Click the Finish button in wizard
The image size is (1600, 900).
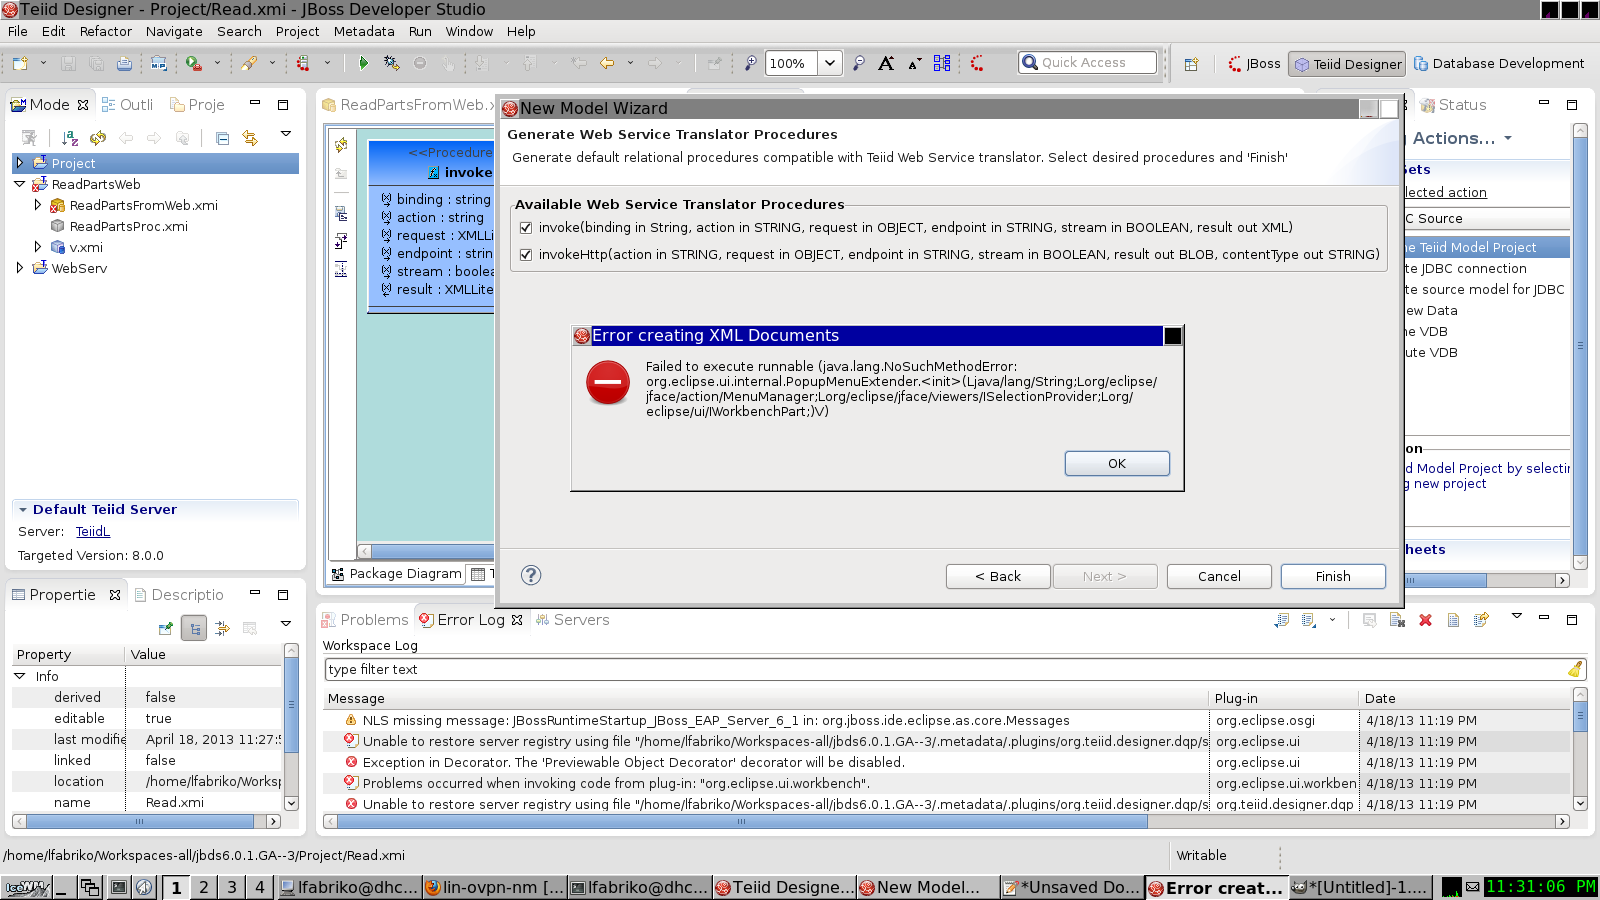point(1333,576)
